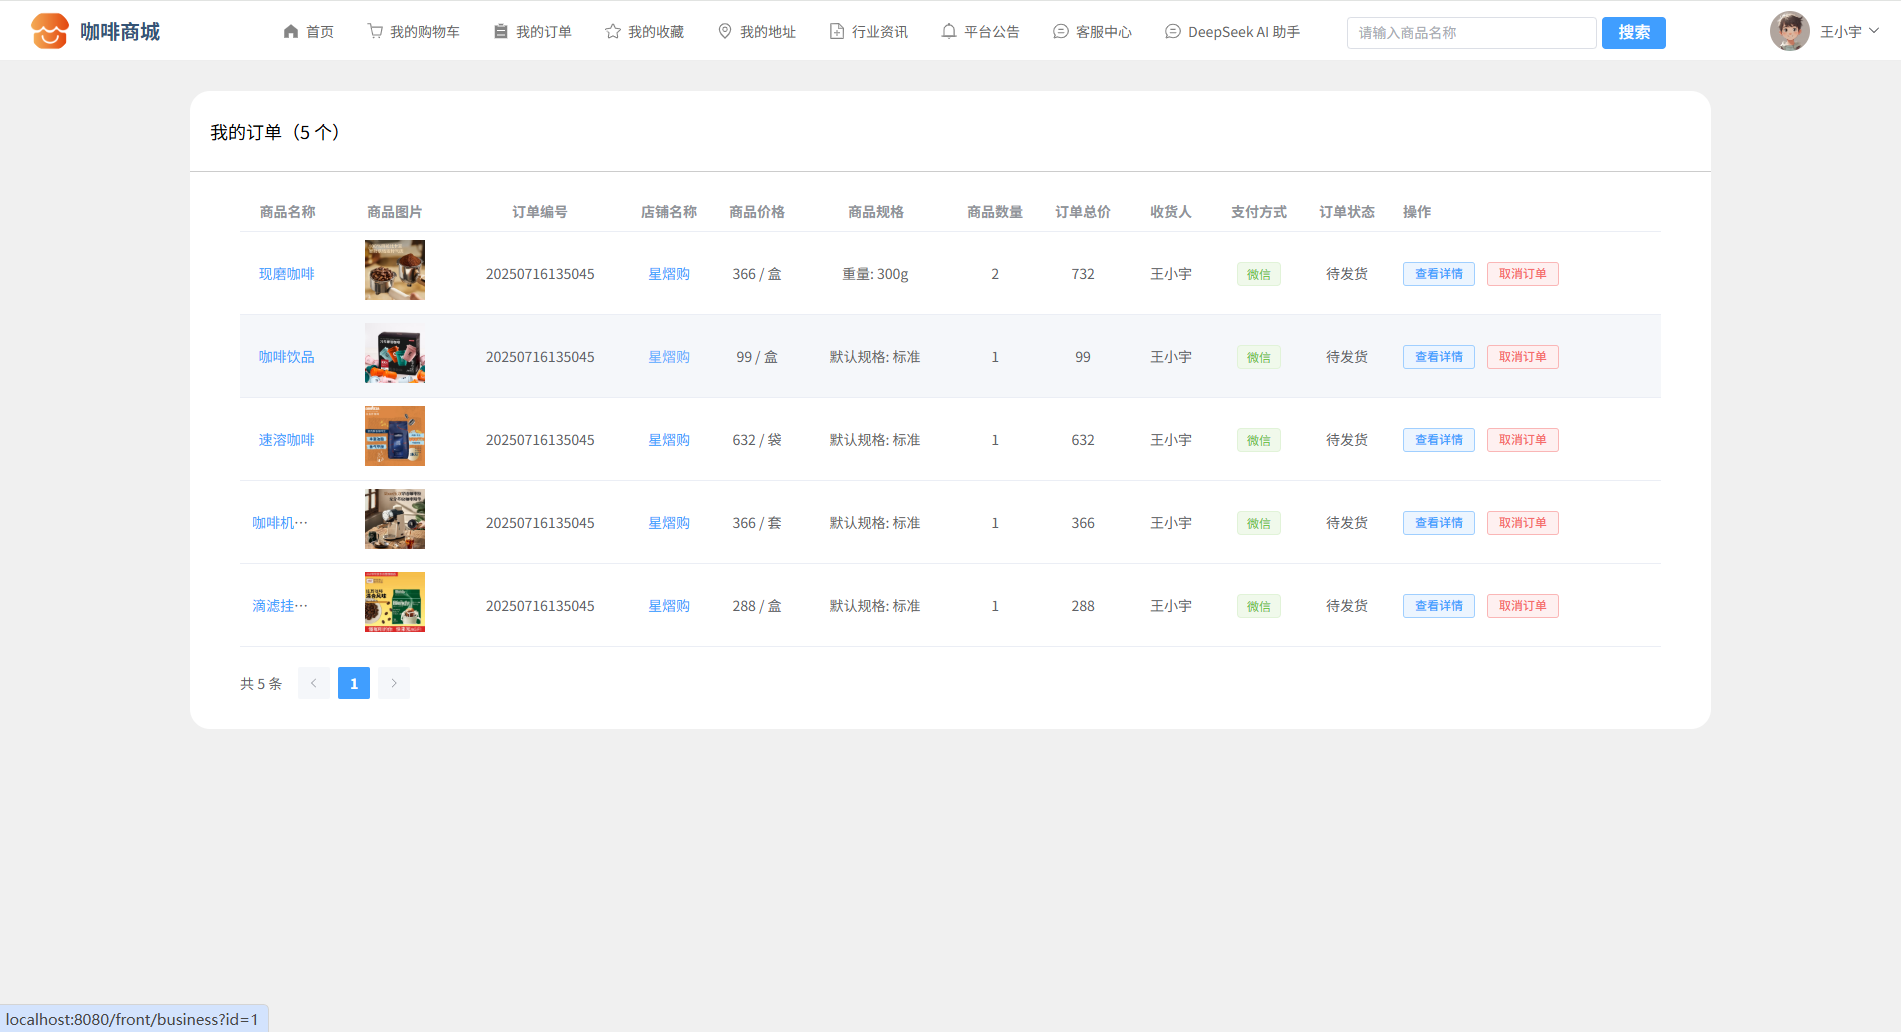The image size is (1901, 1032).
Task: Open the 客服中心 support center
Action: pos(1092,32)
